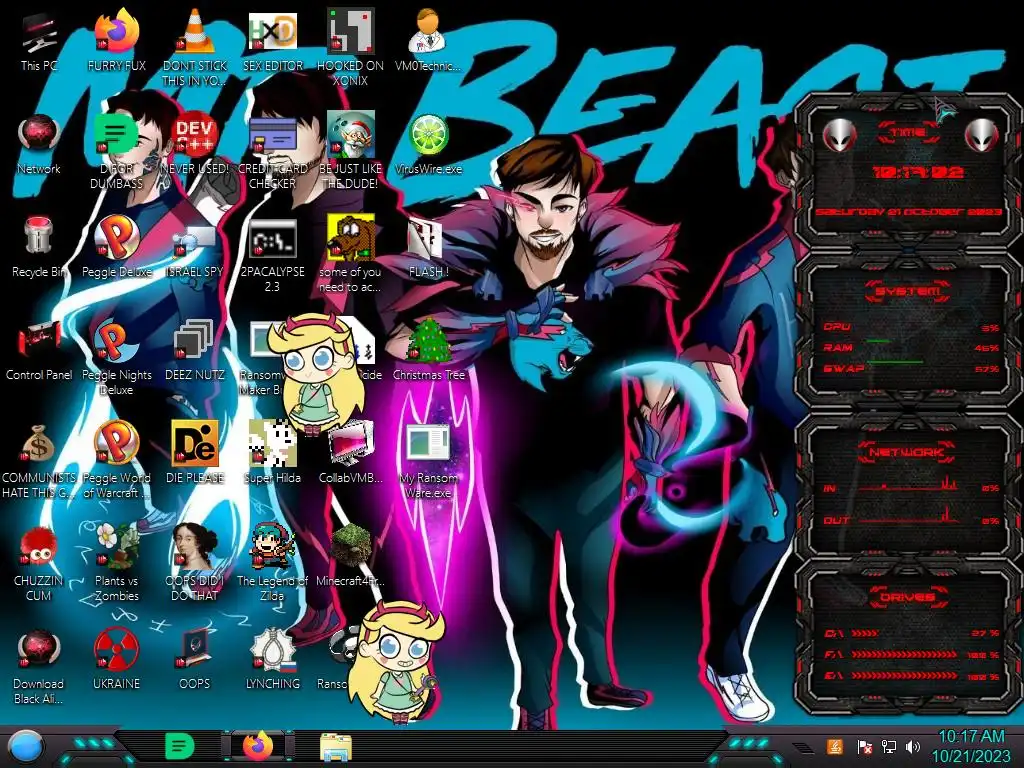Viewport: 1024px width, 768px height.
Task: Open the green D FOR DUMBASS shortcut
Action: (116, 150)
